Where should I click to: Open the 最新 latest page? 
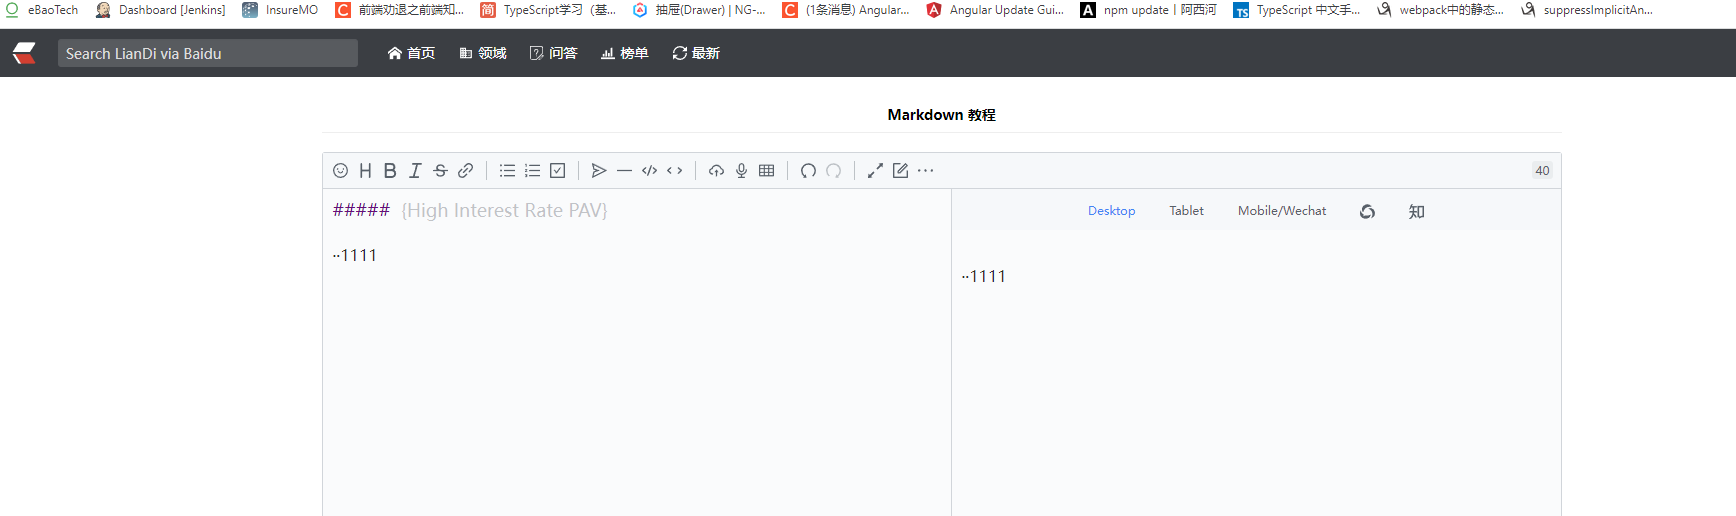coord(696,53)
